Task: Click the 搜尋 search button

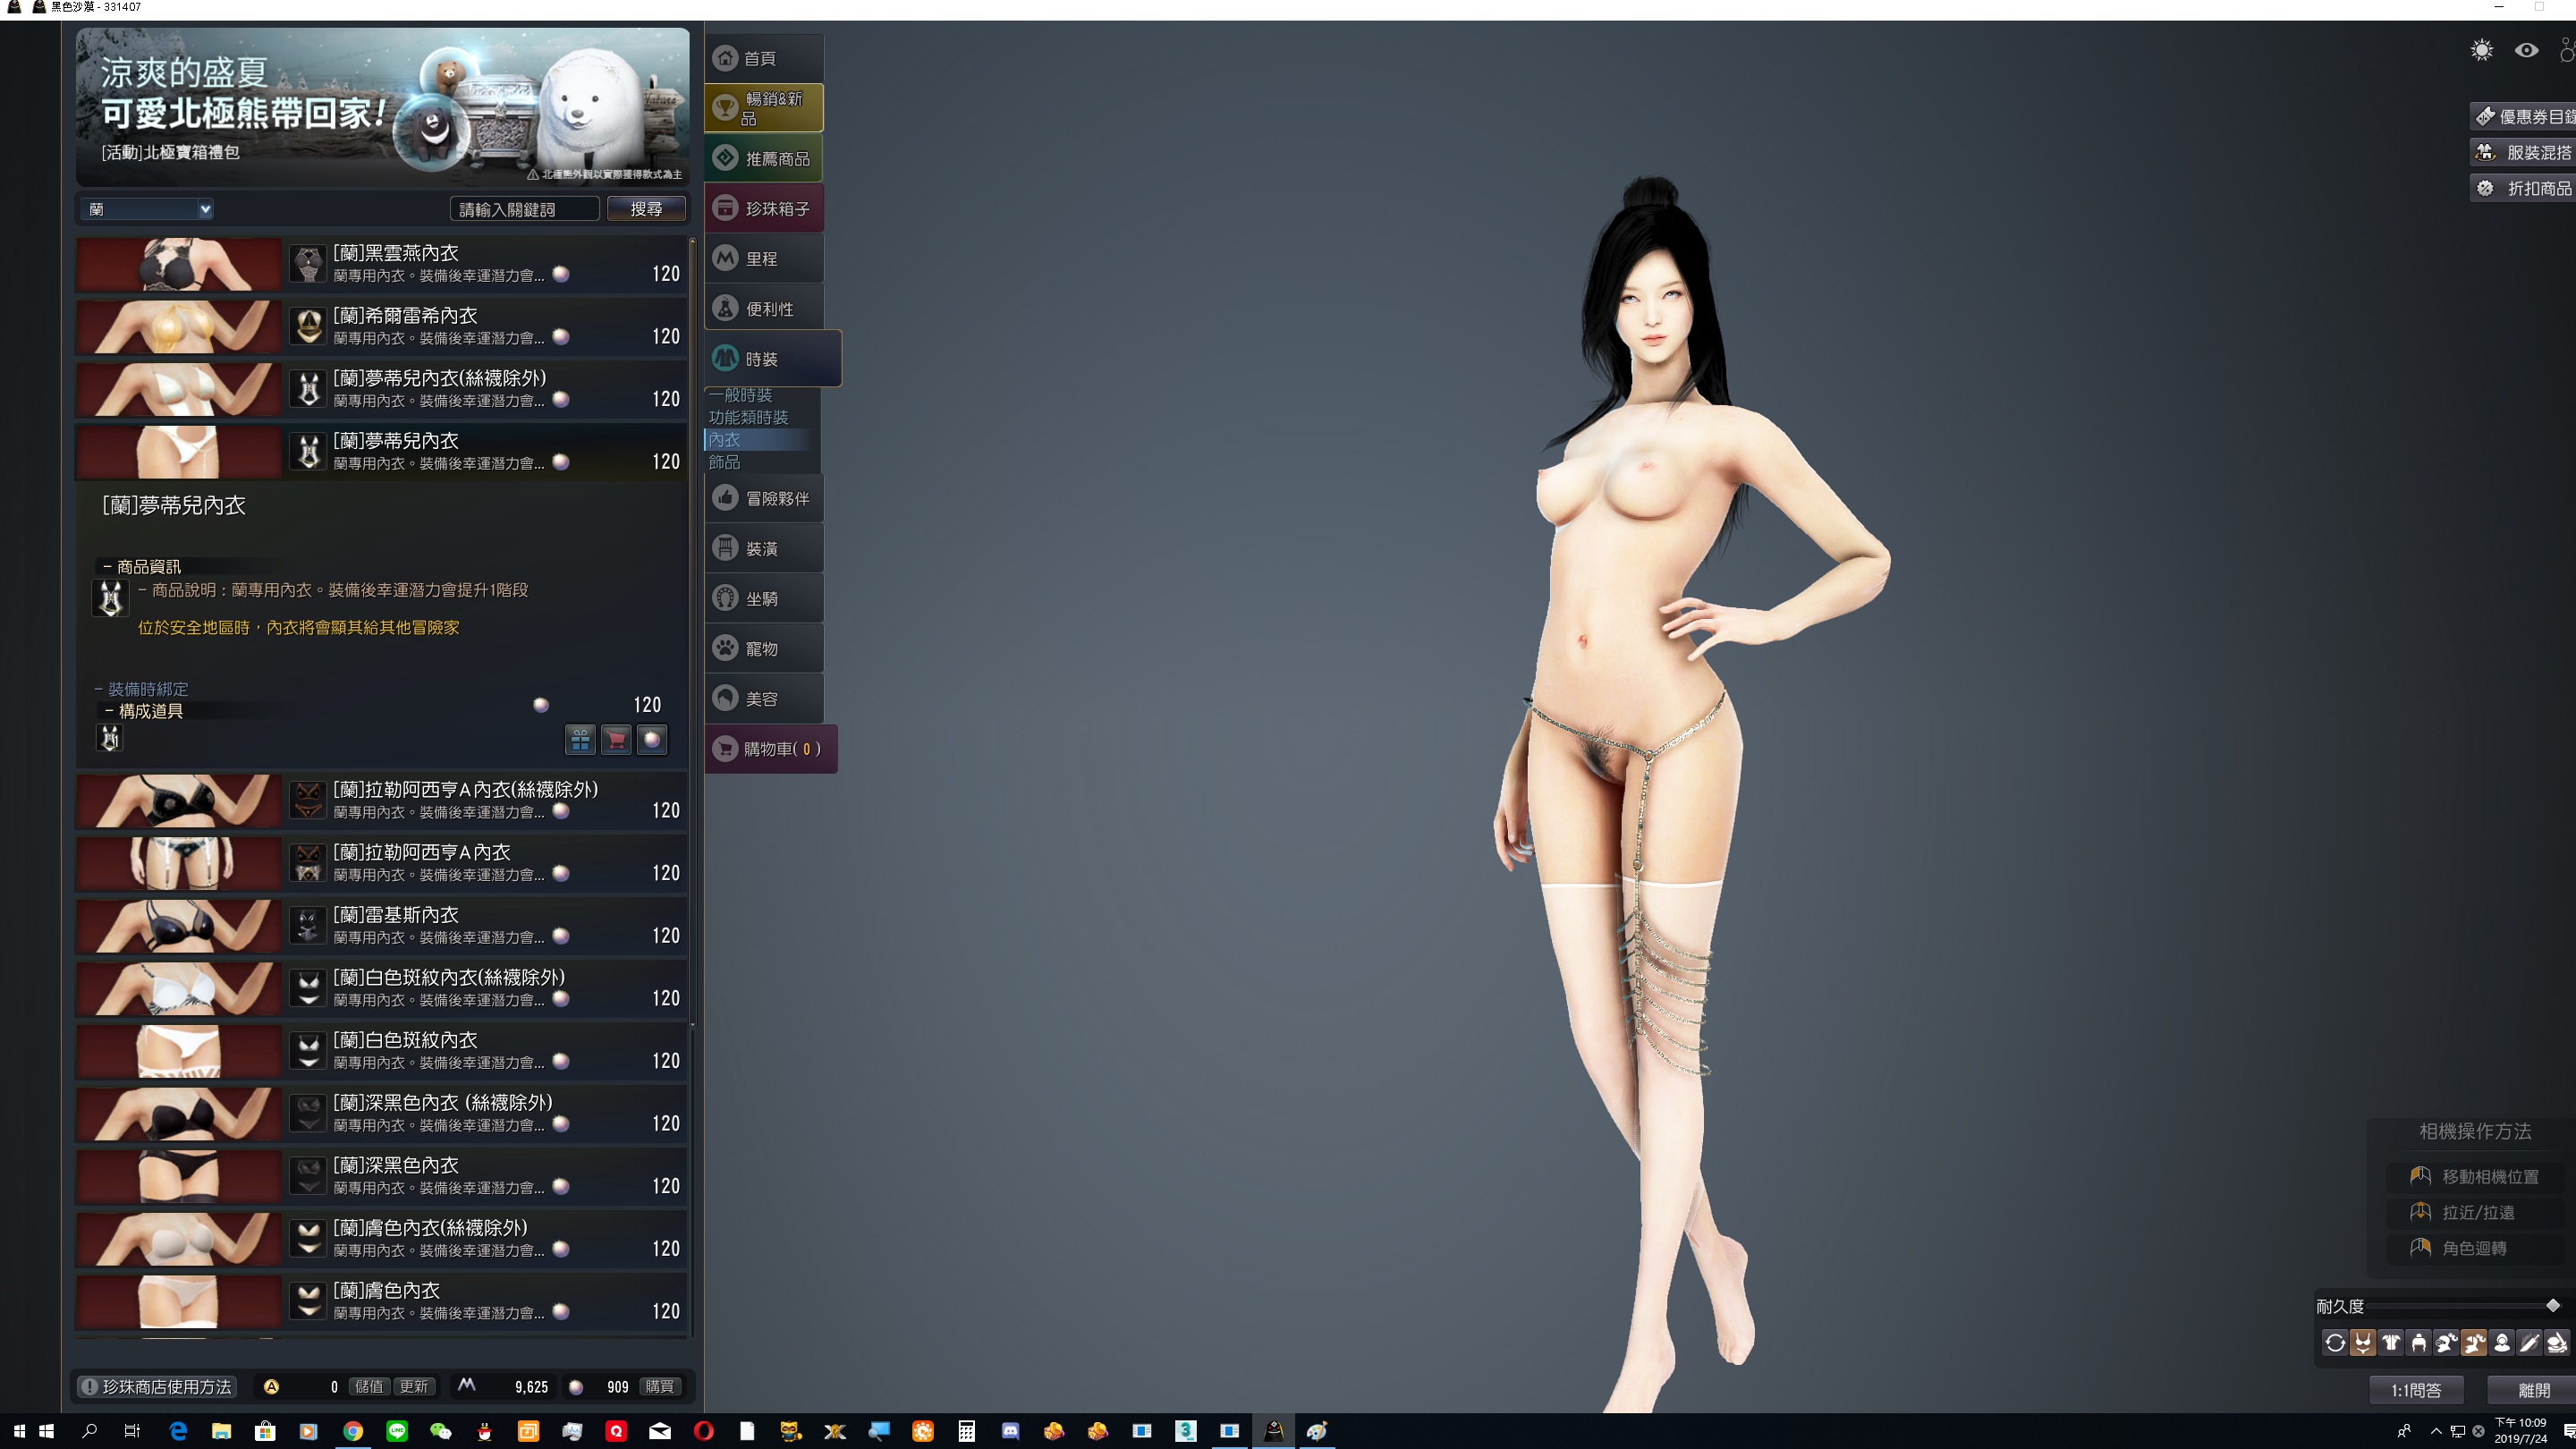Action: click(x=646, y=209)
